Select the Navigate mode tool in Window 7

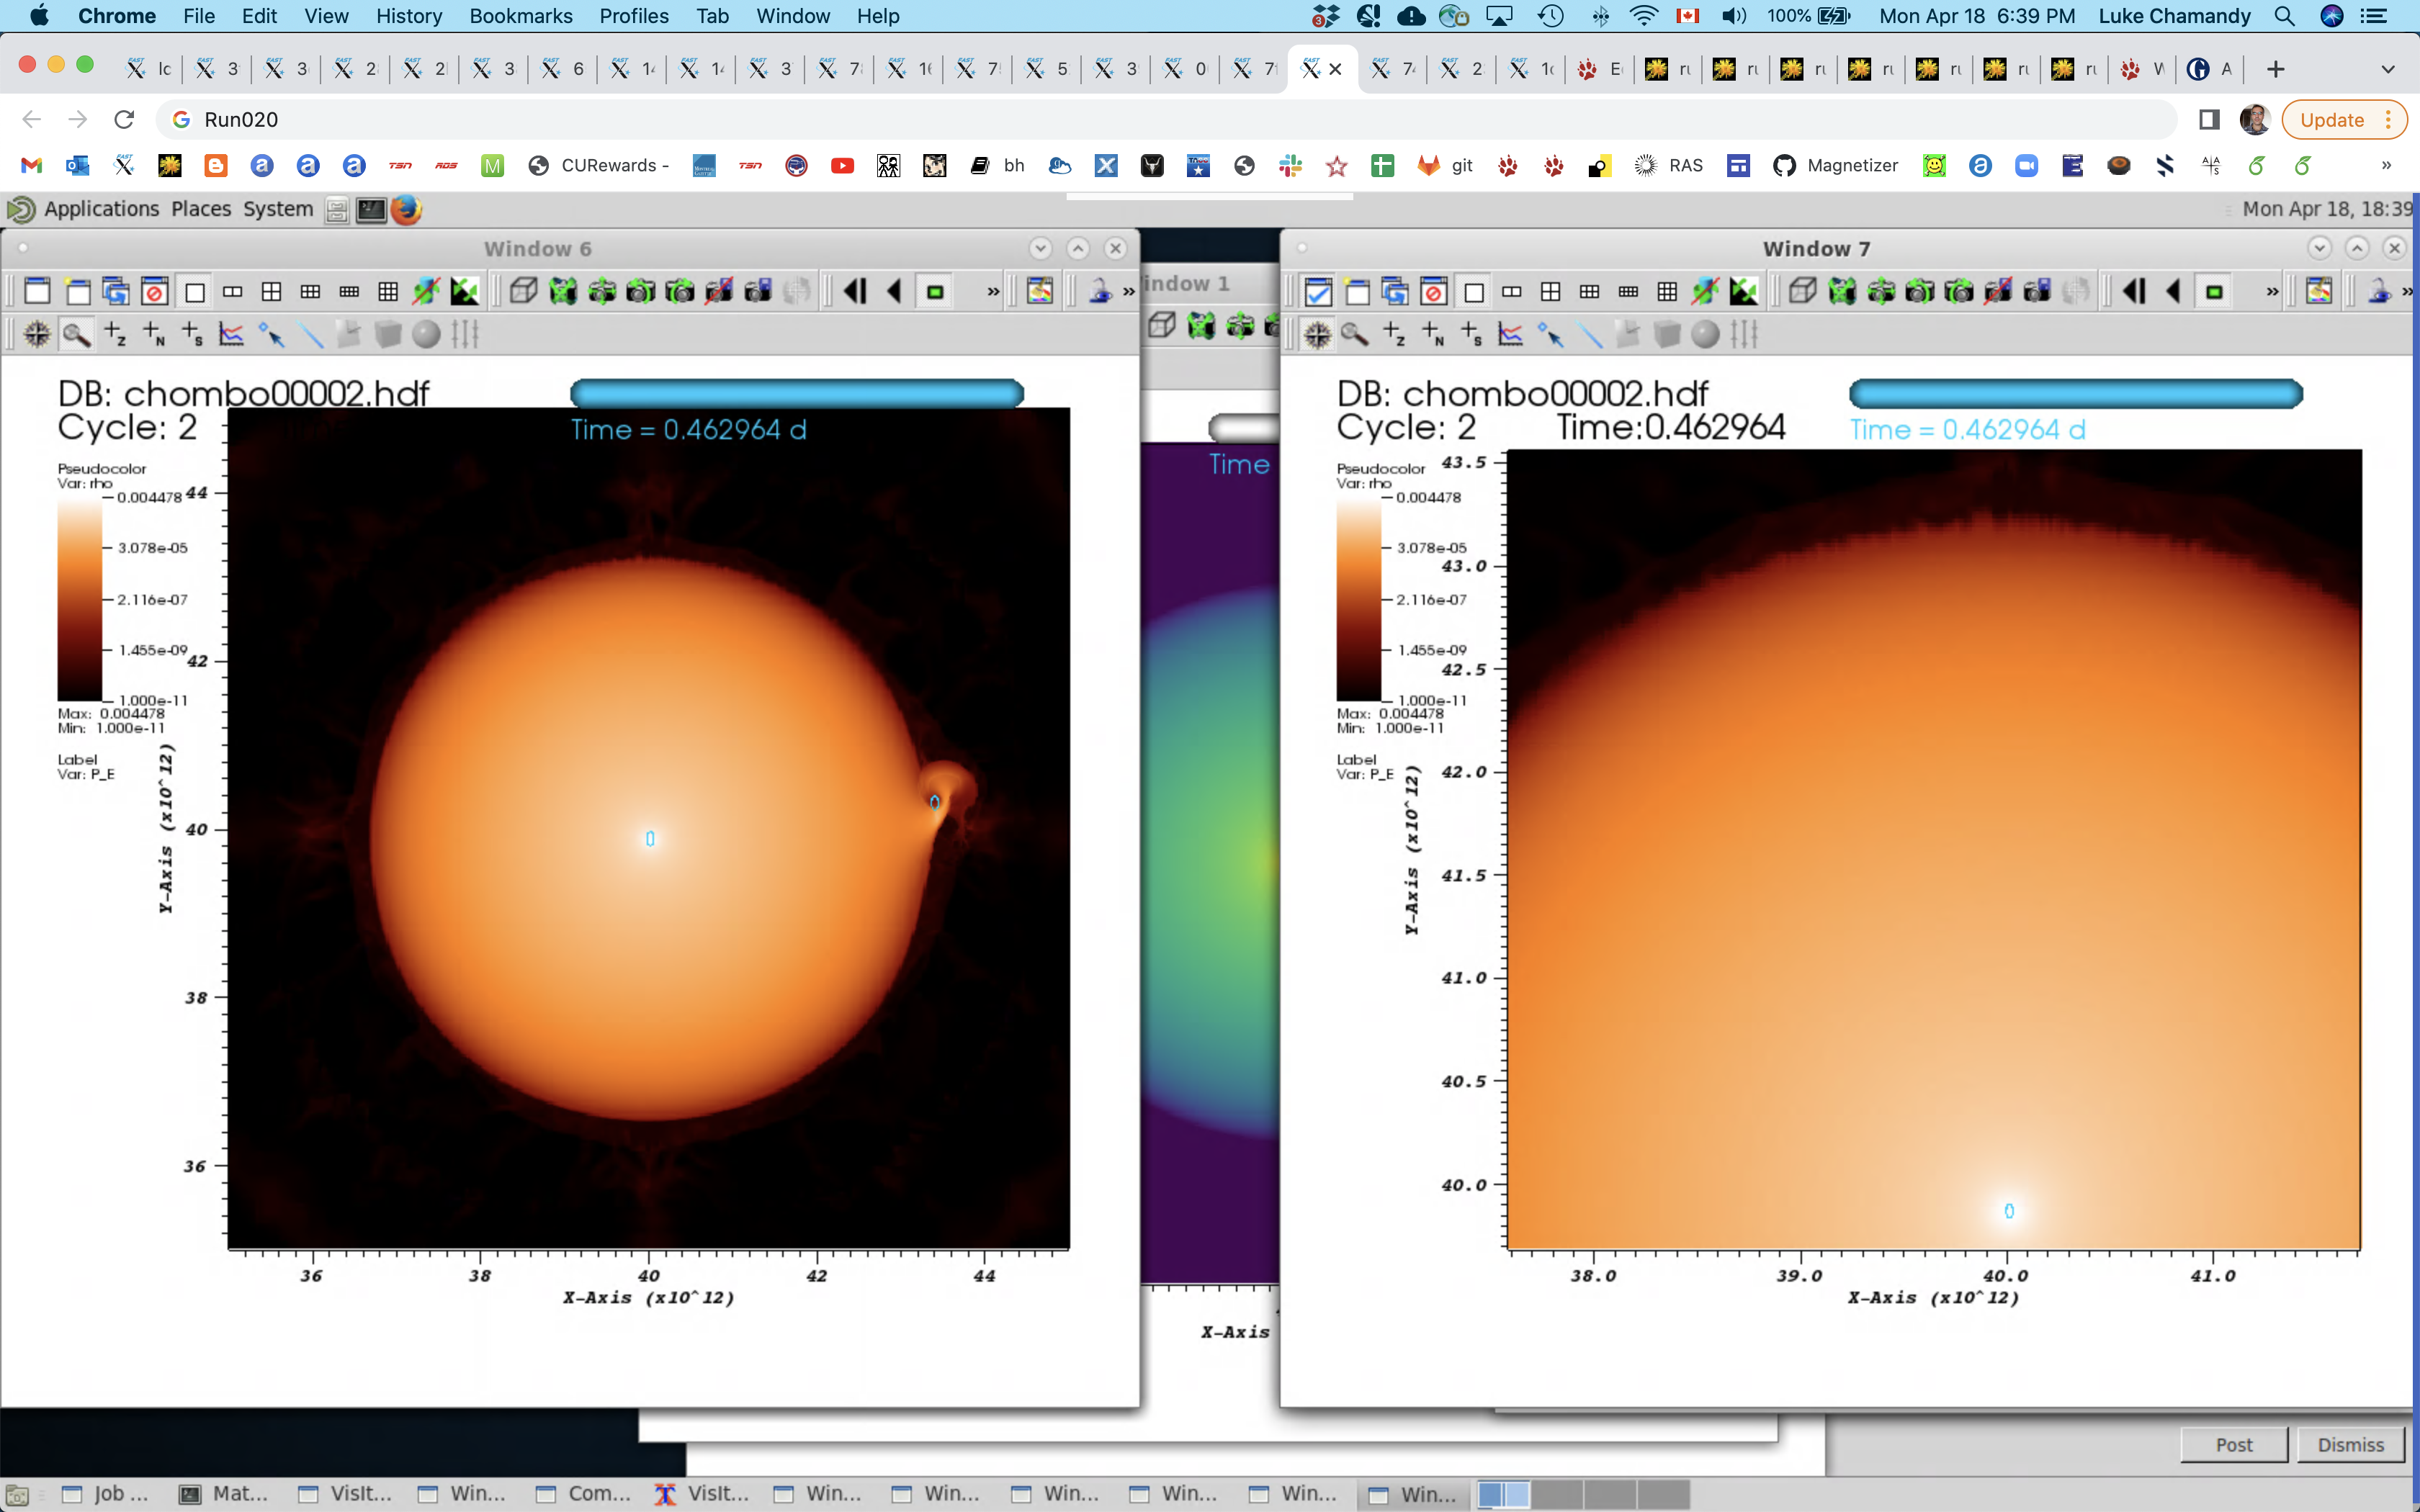coord(1317,334)
